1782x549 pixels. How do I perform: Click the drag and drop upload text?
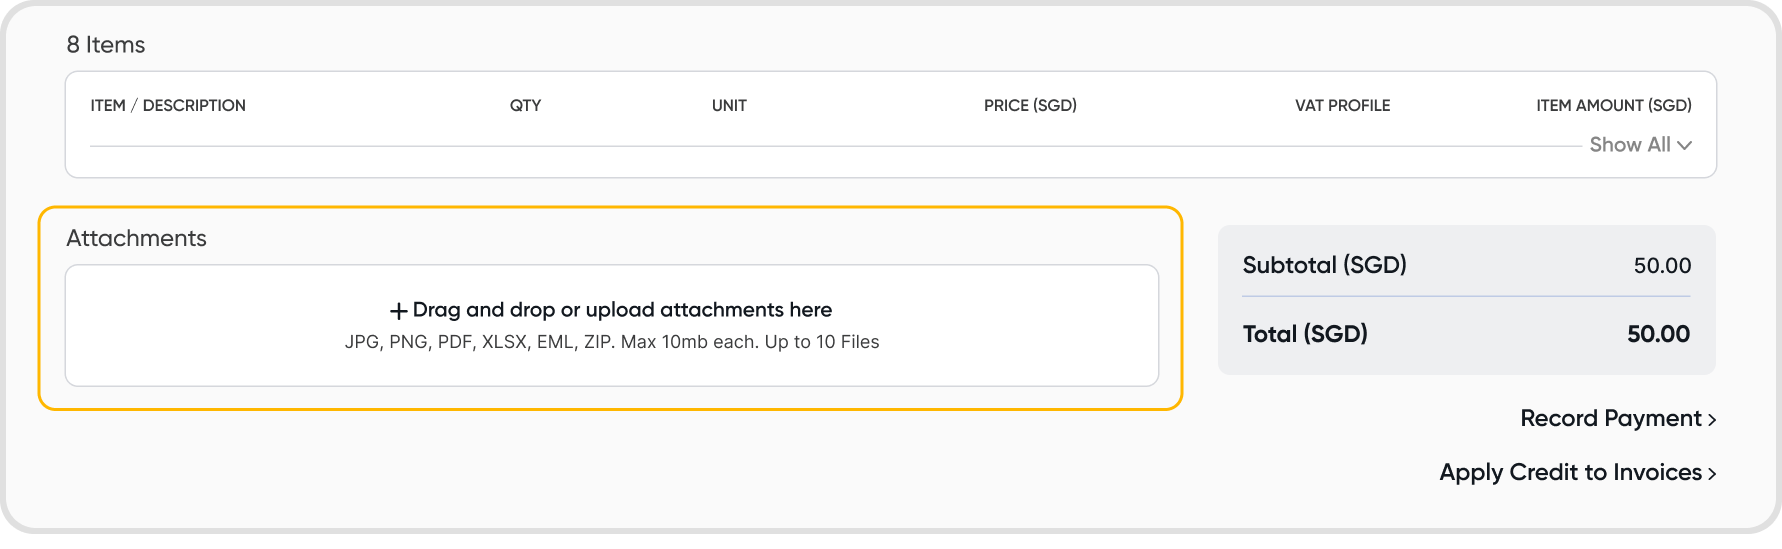click(x=622, y=310)
